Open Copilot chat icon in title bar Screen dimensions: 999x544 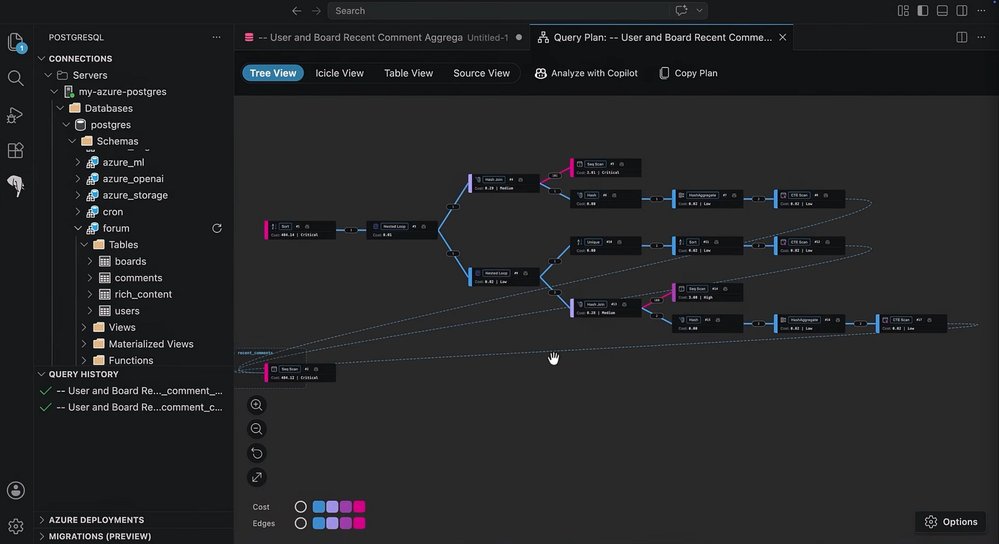[681, 10]
